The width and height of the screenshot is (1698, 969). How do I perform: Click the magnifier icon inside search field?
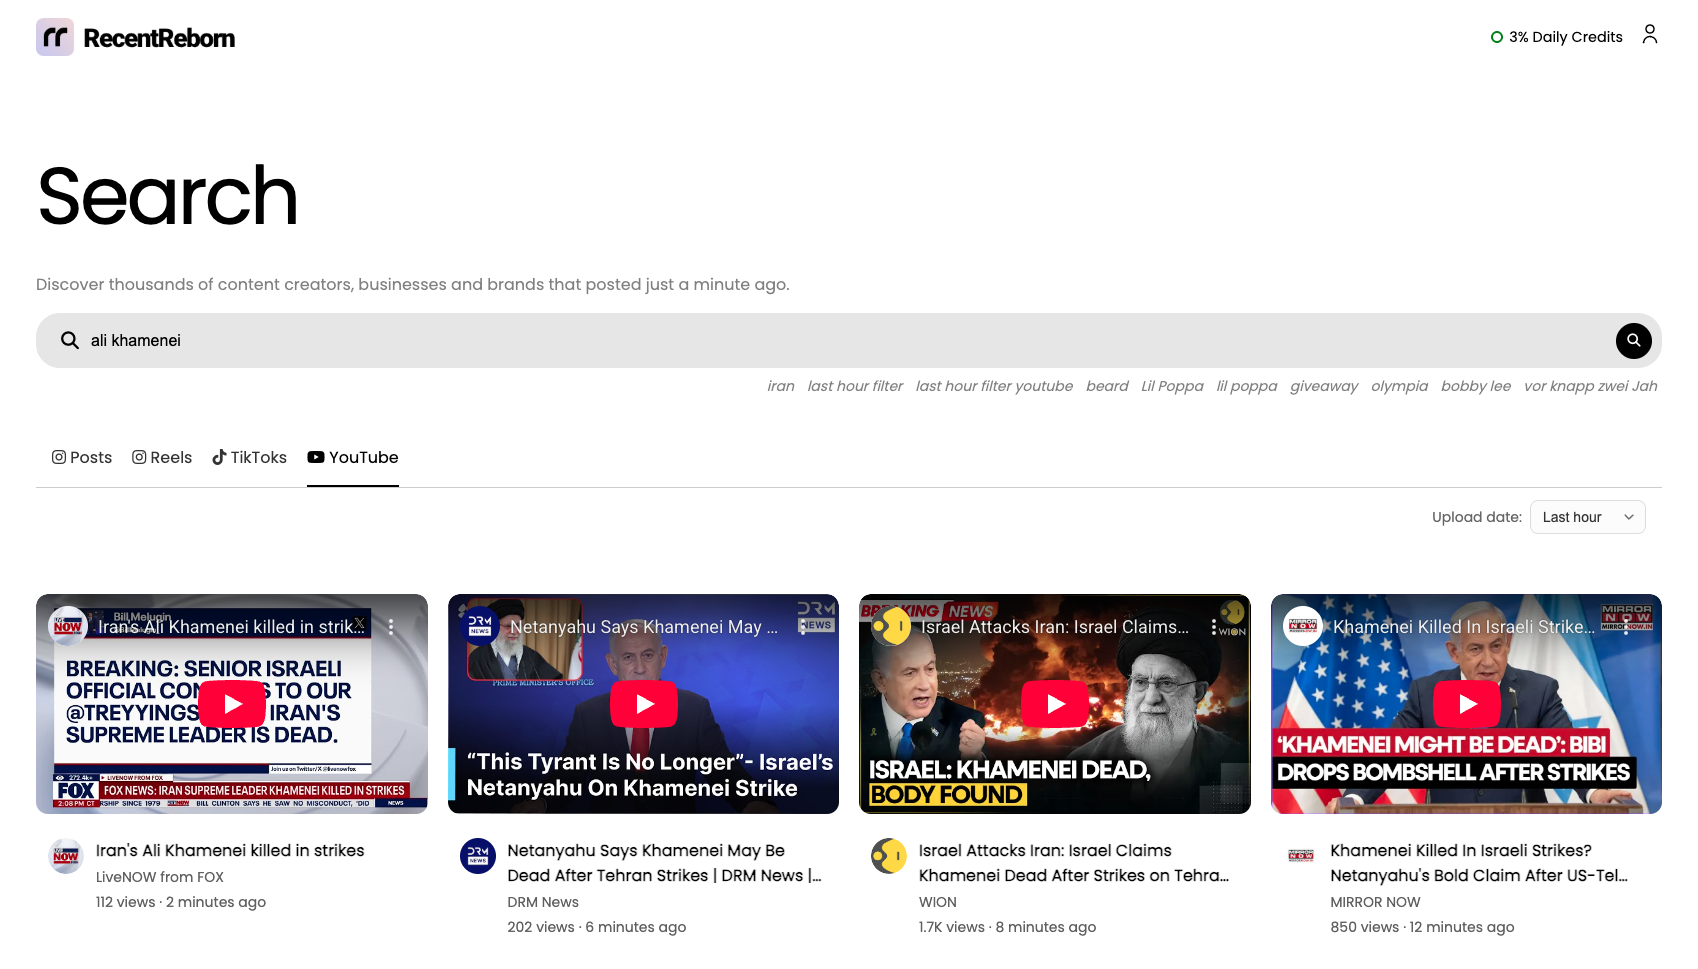point(70,341)
